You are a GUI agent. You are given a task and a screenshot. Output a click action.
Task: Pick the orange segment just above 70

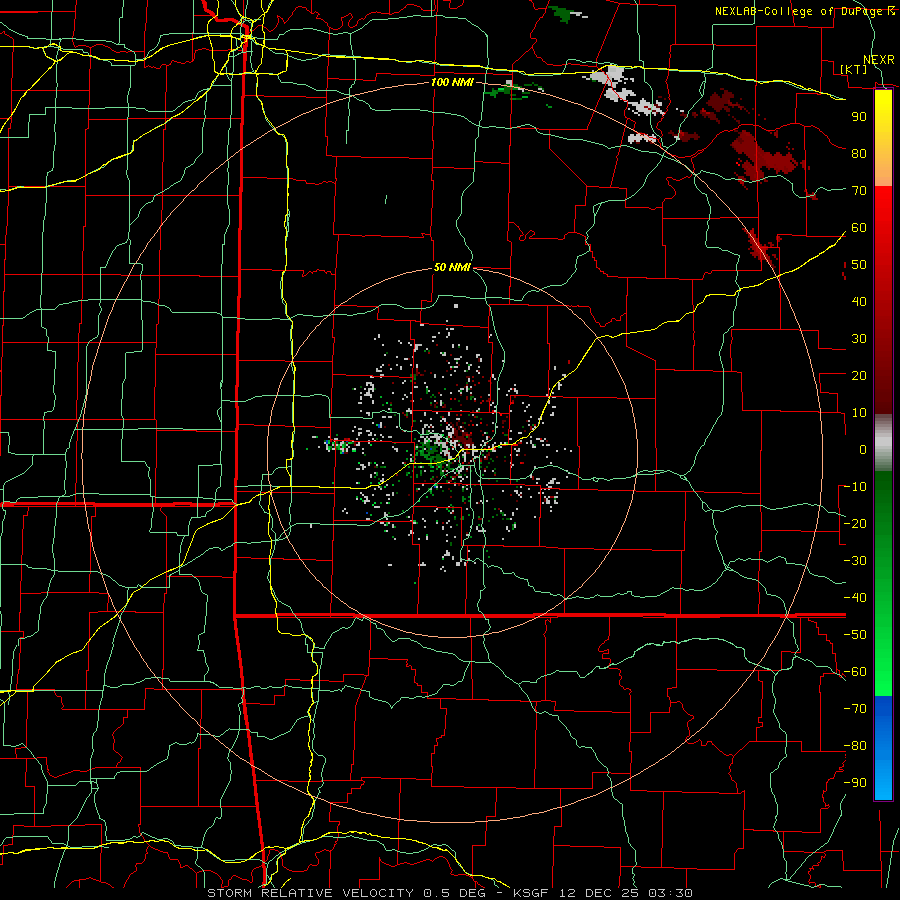883,171
